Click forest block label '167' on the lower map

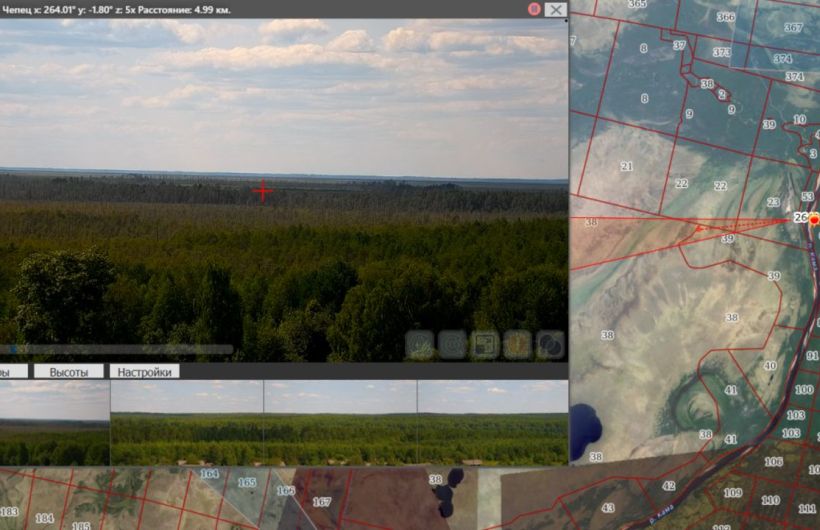click(322, 502)
